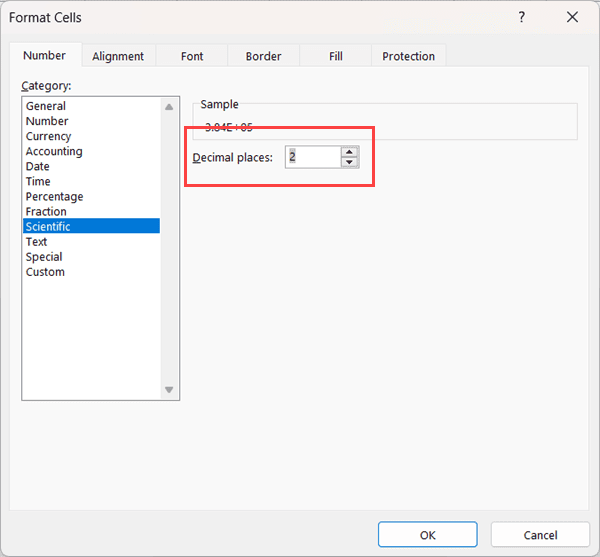Go to the Border tab
The height and width of the screenshot is (557, 600).
[x=264, y=57]
